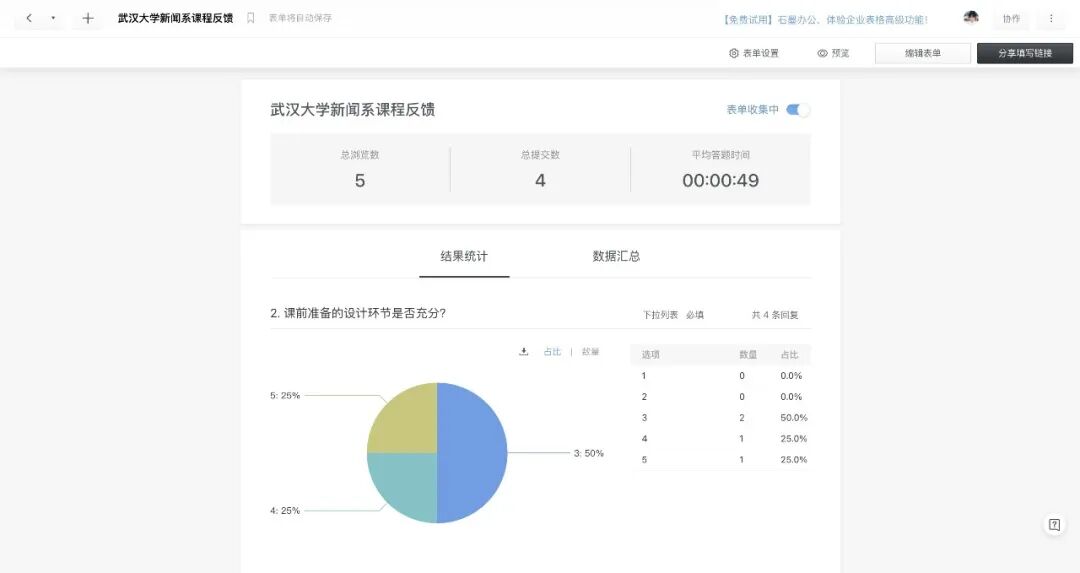Click the 占比 column header in table
The image size is (1080, 573).
click(789, 355)
